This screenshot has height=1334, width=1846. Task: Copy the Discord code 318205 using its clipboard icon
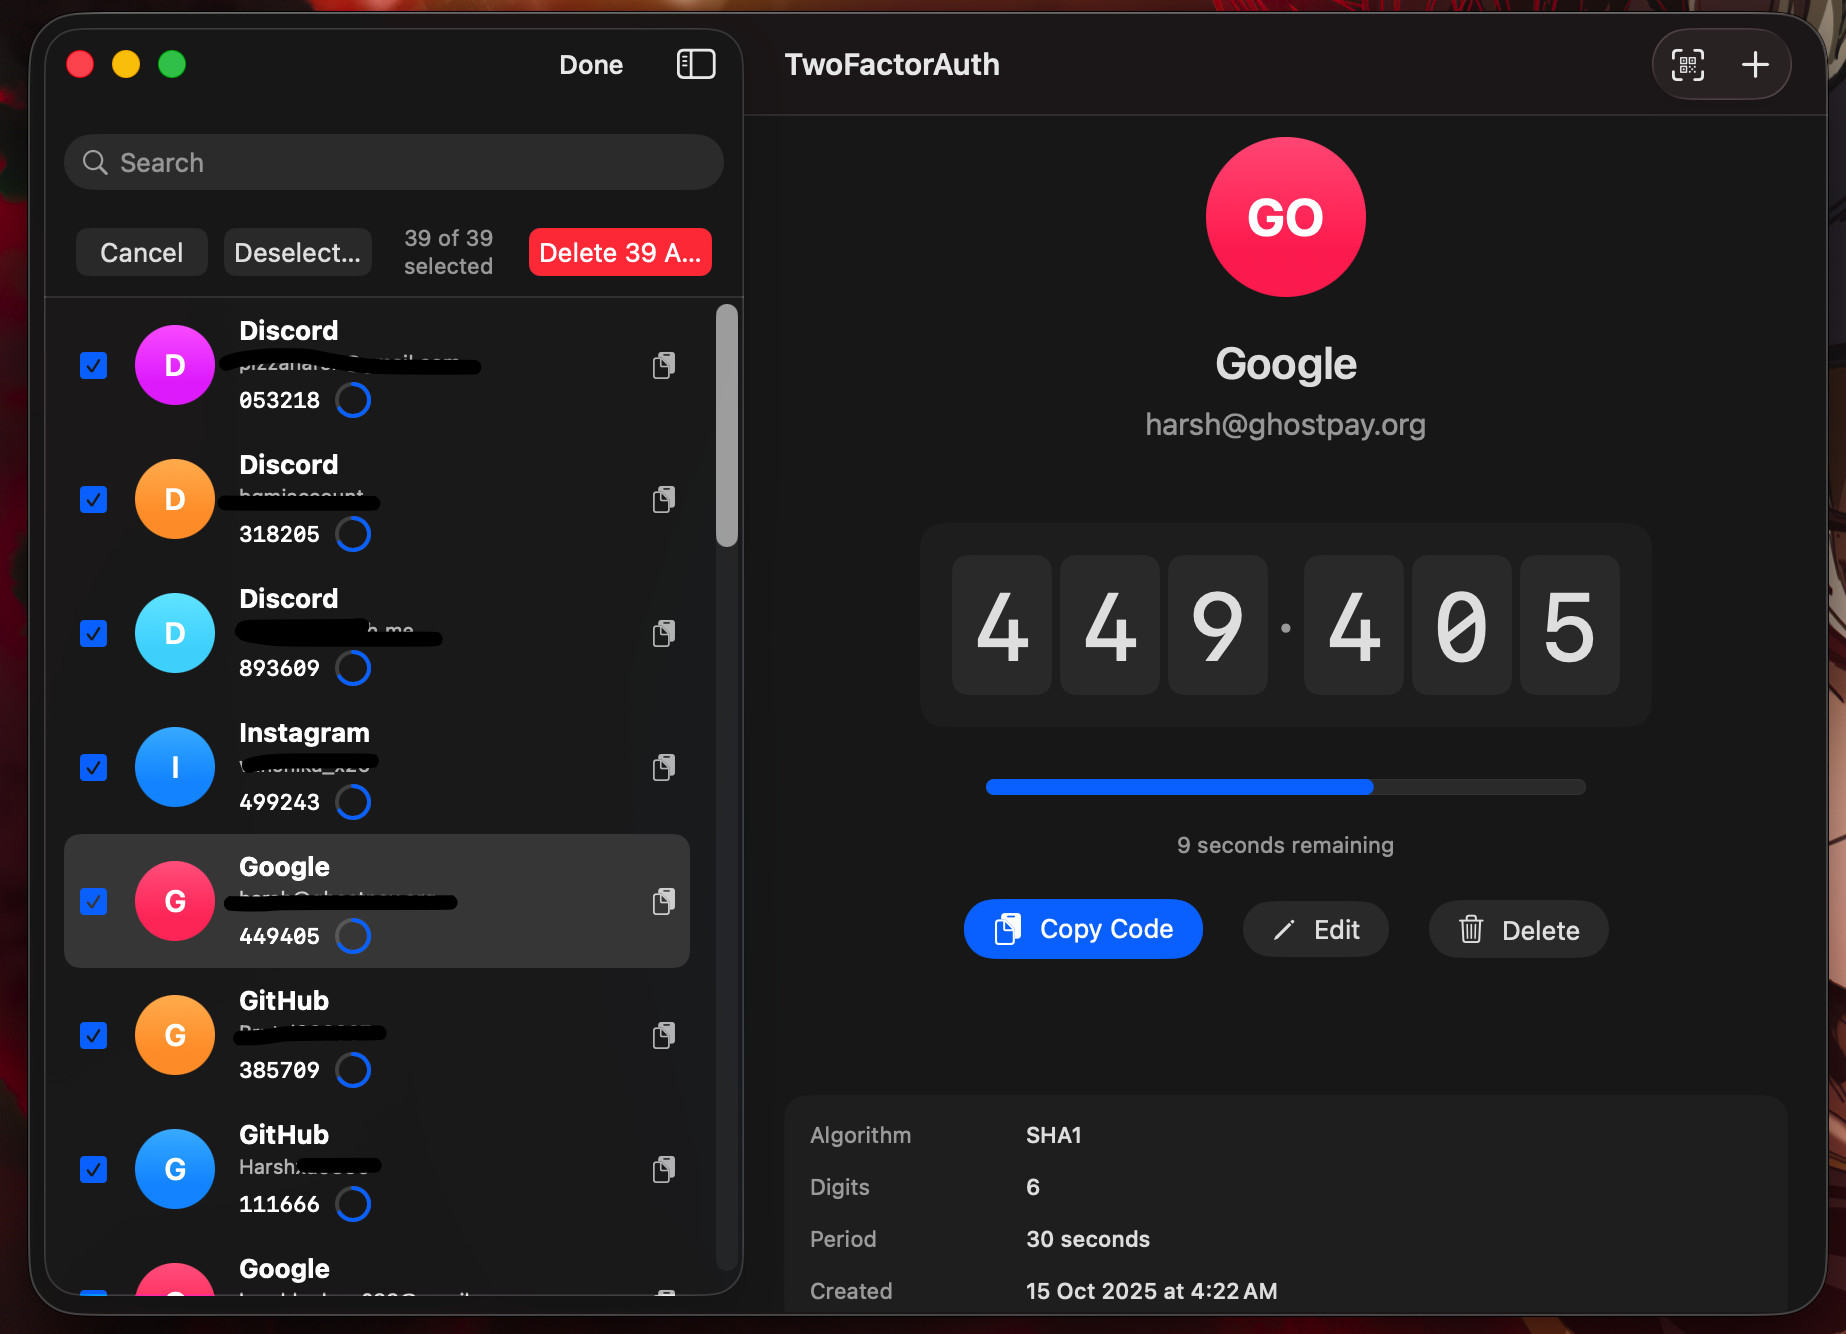coord(664,500)
